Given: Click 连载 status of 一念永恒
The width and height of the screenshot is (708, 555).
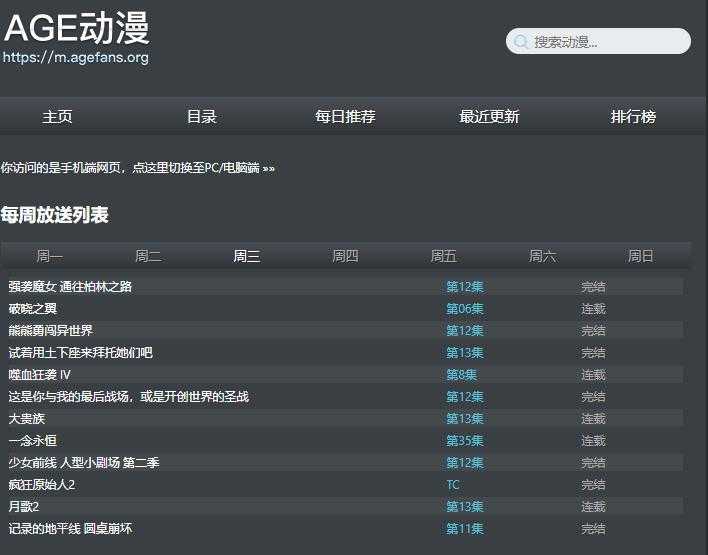Looking at the screenshot, I should point(593,441).
